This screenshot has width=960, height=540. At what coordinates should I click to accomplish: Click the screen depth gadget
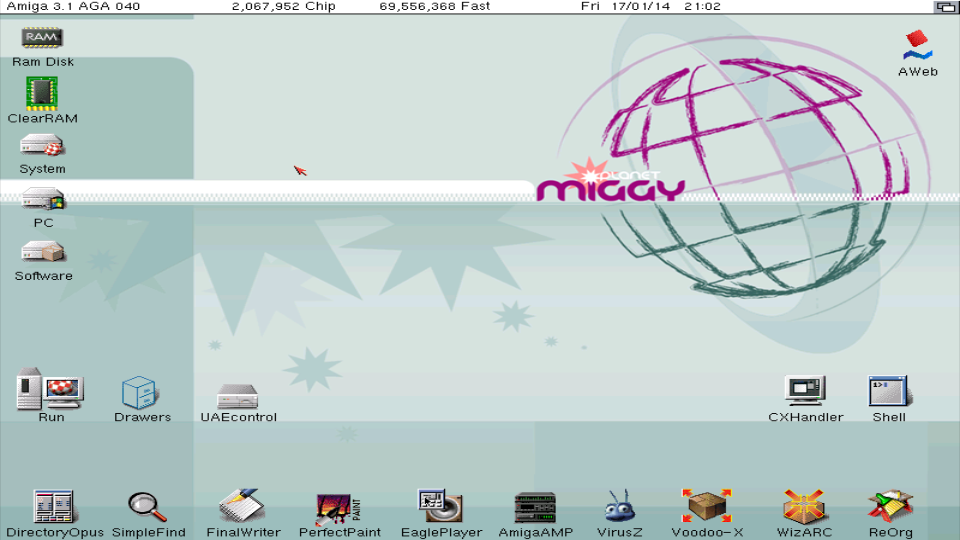(x=944, y=7)
